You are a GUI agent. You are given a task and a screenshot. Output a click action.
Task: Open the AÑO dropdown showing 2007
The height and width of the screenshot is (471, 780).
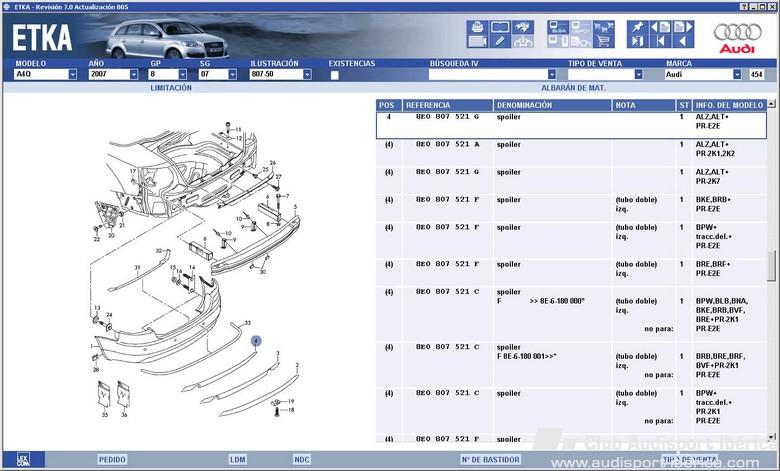pos(133,75)
